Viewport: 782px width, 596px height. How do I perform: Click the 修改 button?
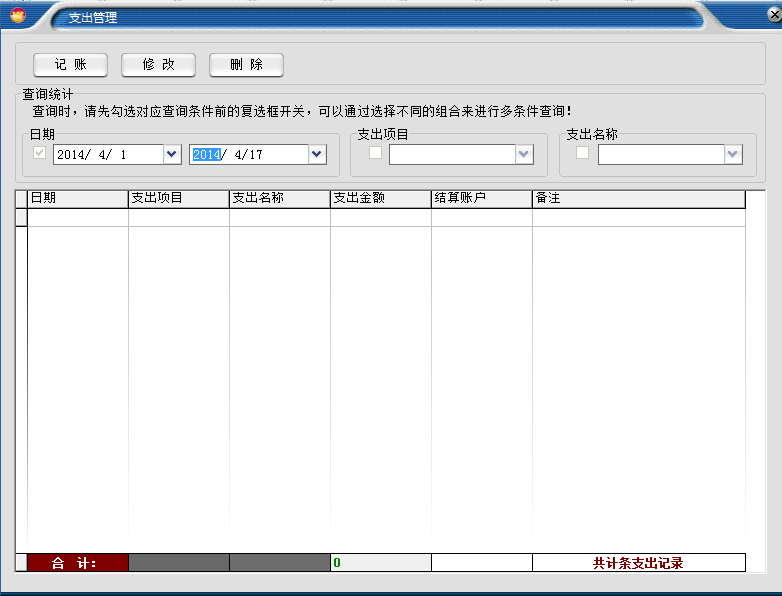[x=158, y=65]
